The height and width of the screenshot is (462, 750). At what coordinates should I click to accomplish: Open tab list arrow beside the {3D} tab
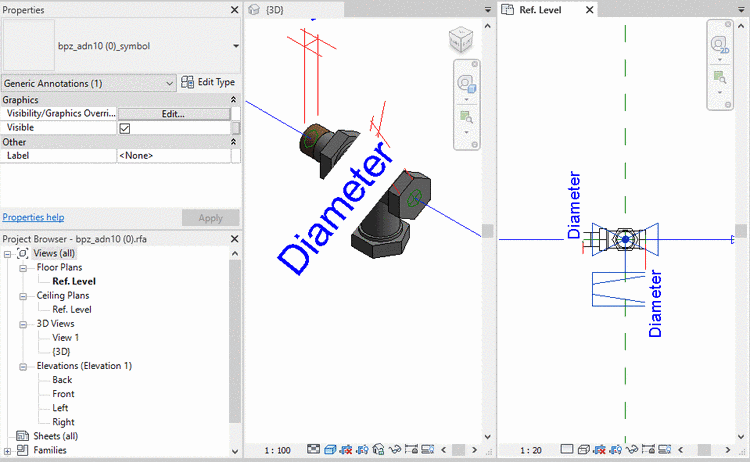(x=488, y=10)
